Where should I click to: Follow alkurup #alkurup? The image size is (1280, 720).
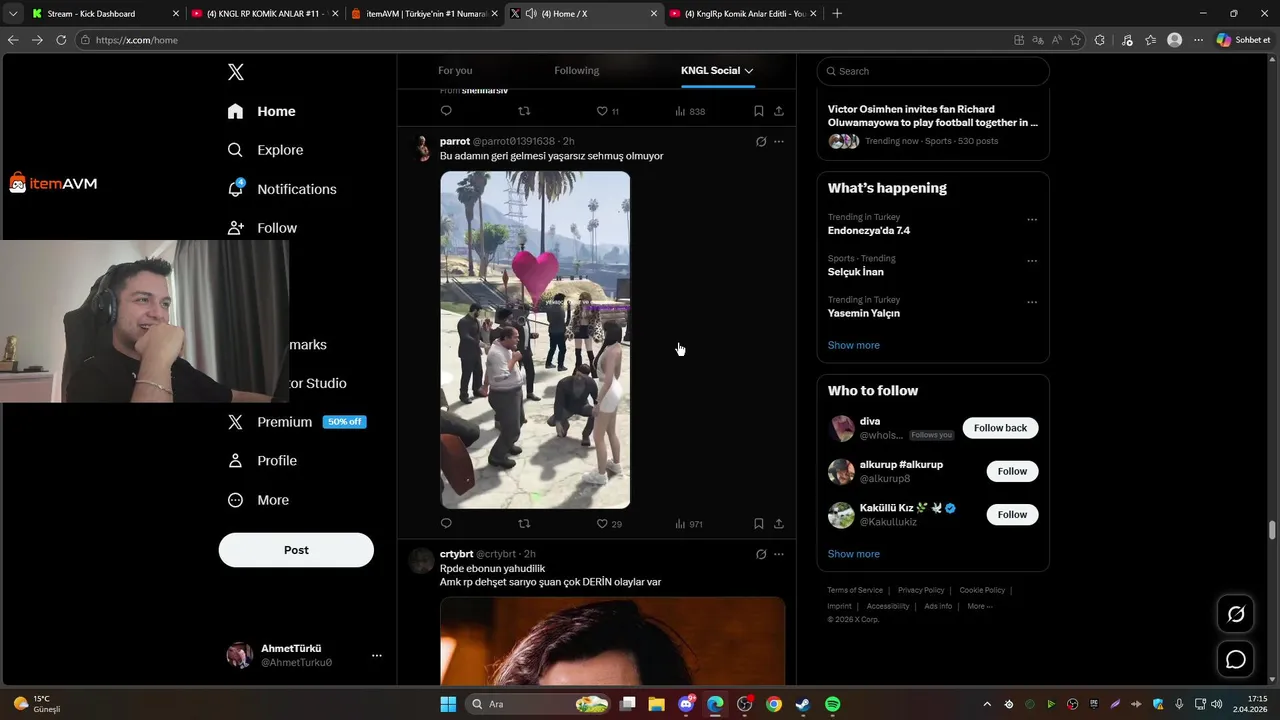coord(1012,471)
